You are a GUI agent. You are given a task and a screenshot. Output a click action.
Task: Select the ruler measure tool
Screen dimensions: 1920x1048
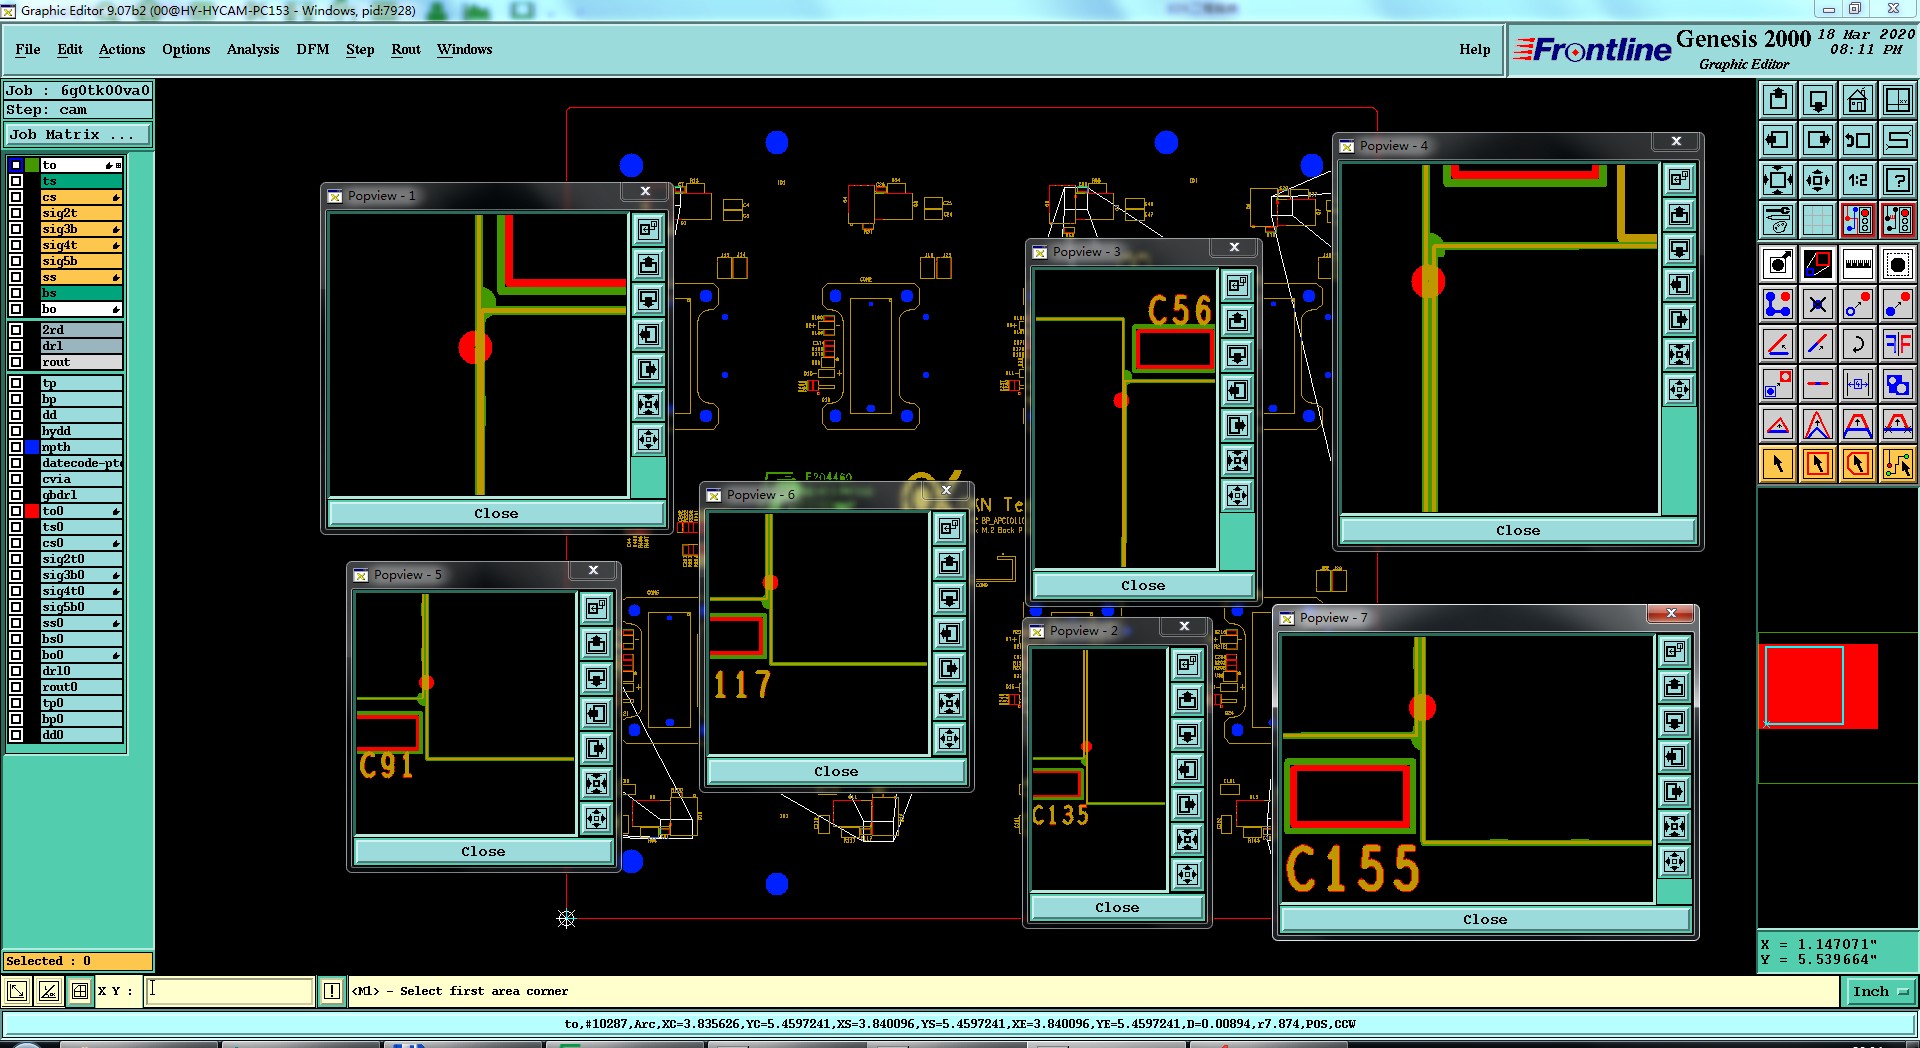coord(1857,264)
